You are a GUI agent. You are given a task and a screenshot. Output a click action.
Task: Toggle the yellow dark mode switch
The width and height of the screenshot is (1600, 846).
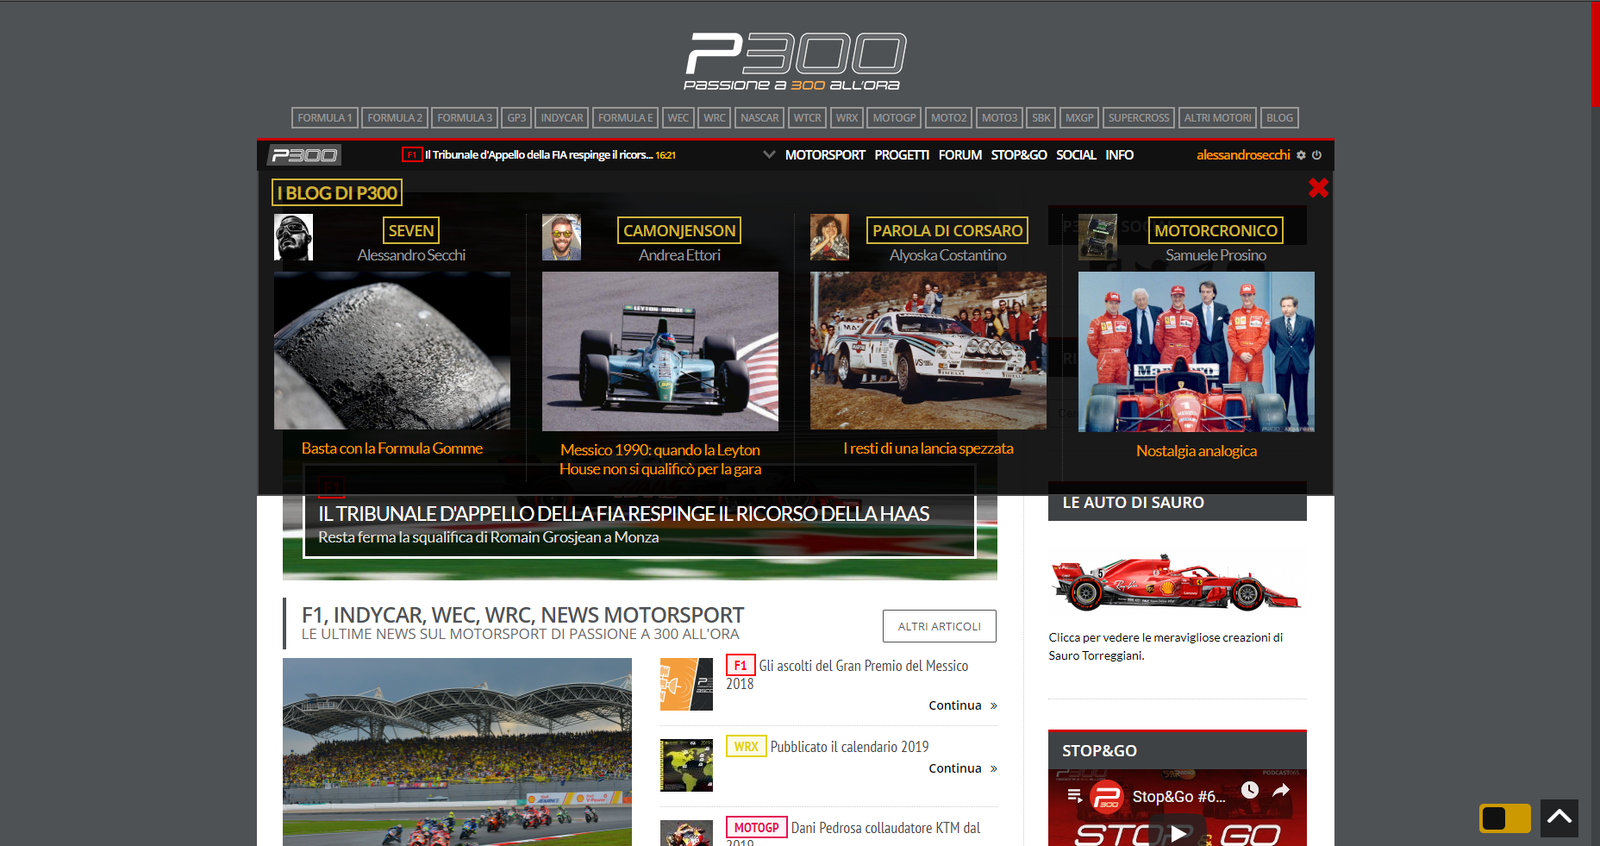pyautogui.click(x=1505, y=818)
